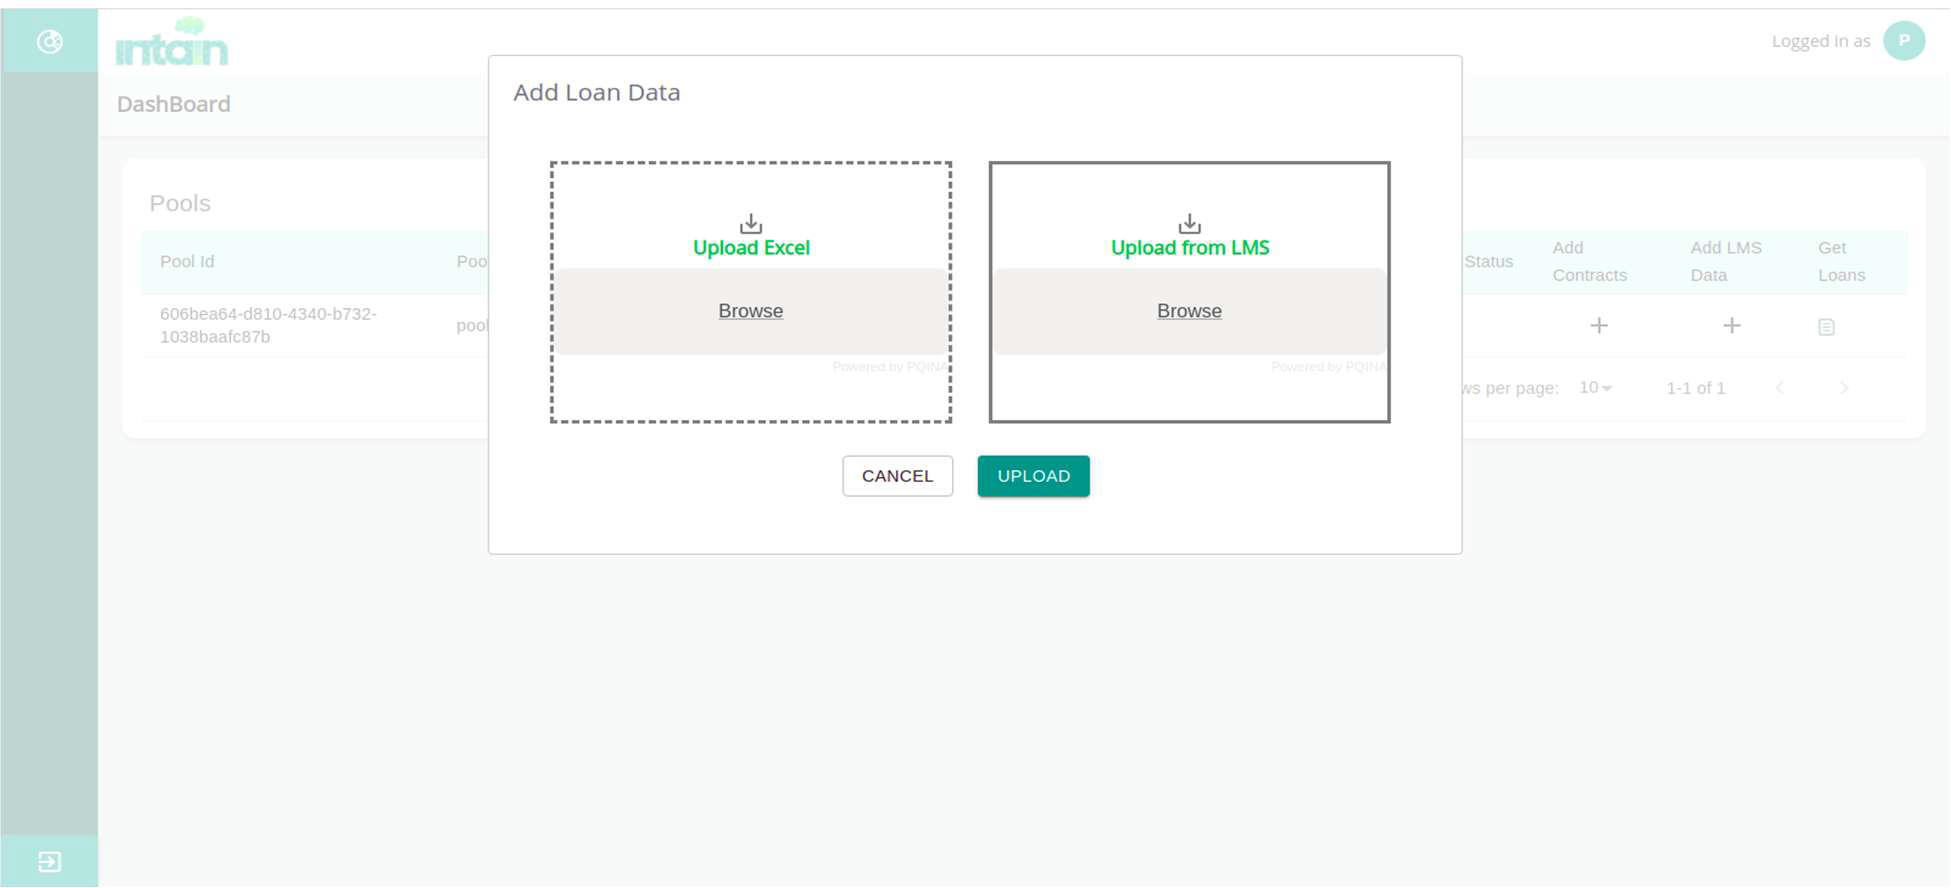This screenshot has width=1951, height=888.
Task: Click the Get Loans document icon
Action: coord(1826,327)
